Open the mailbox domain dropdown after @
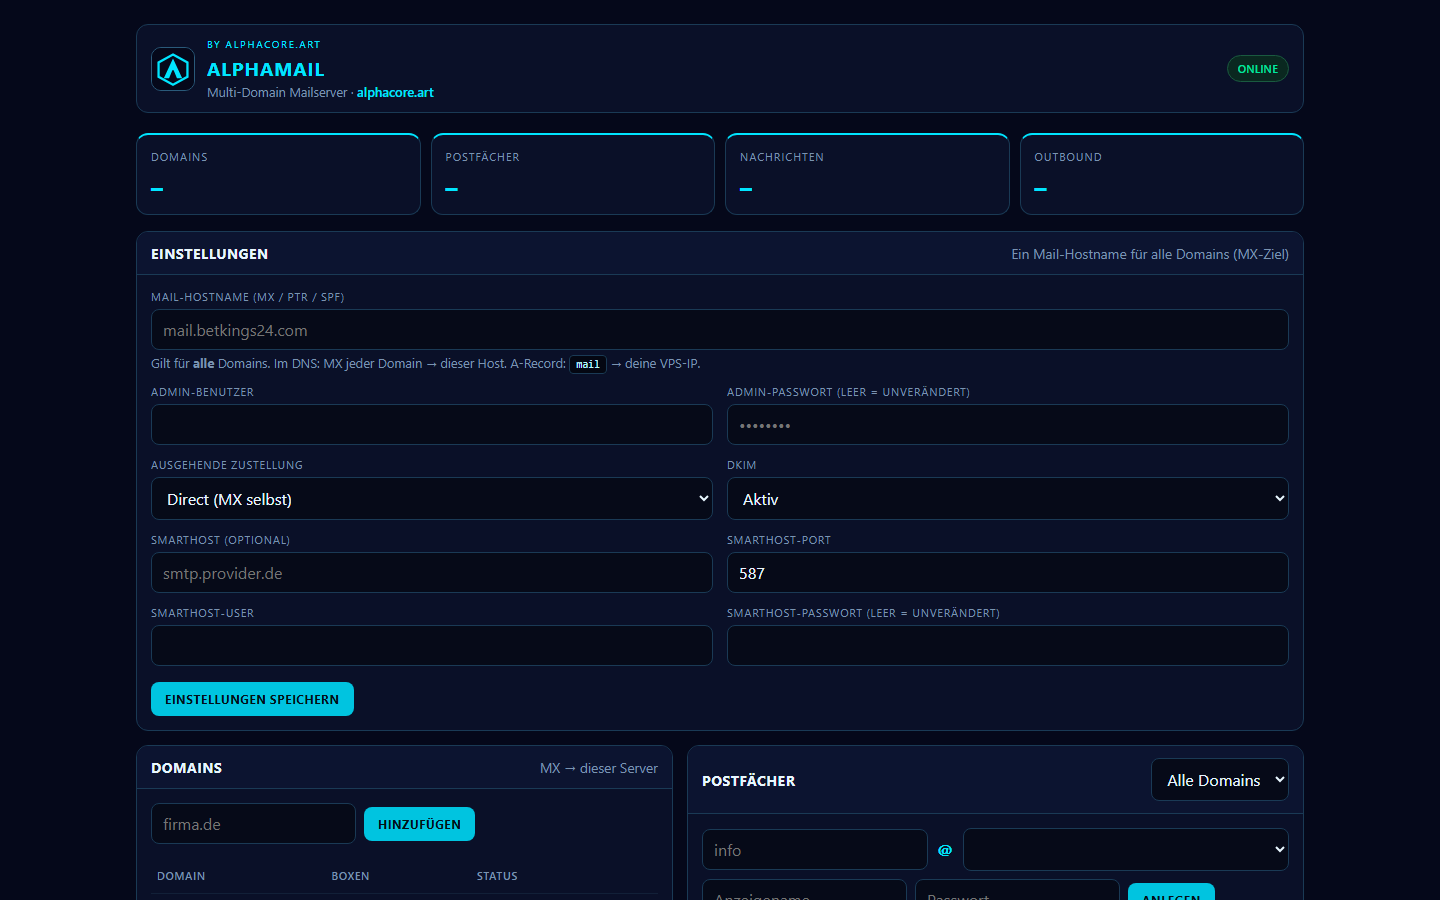The height and width of the screenshot is (900, 1440). [x=1126, y=850]
